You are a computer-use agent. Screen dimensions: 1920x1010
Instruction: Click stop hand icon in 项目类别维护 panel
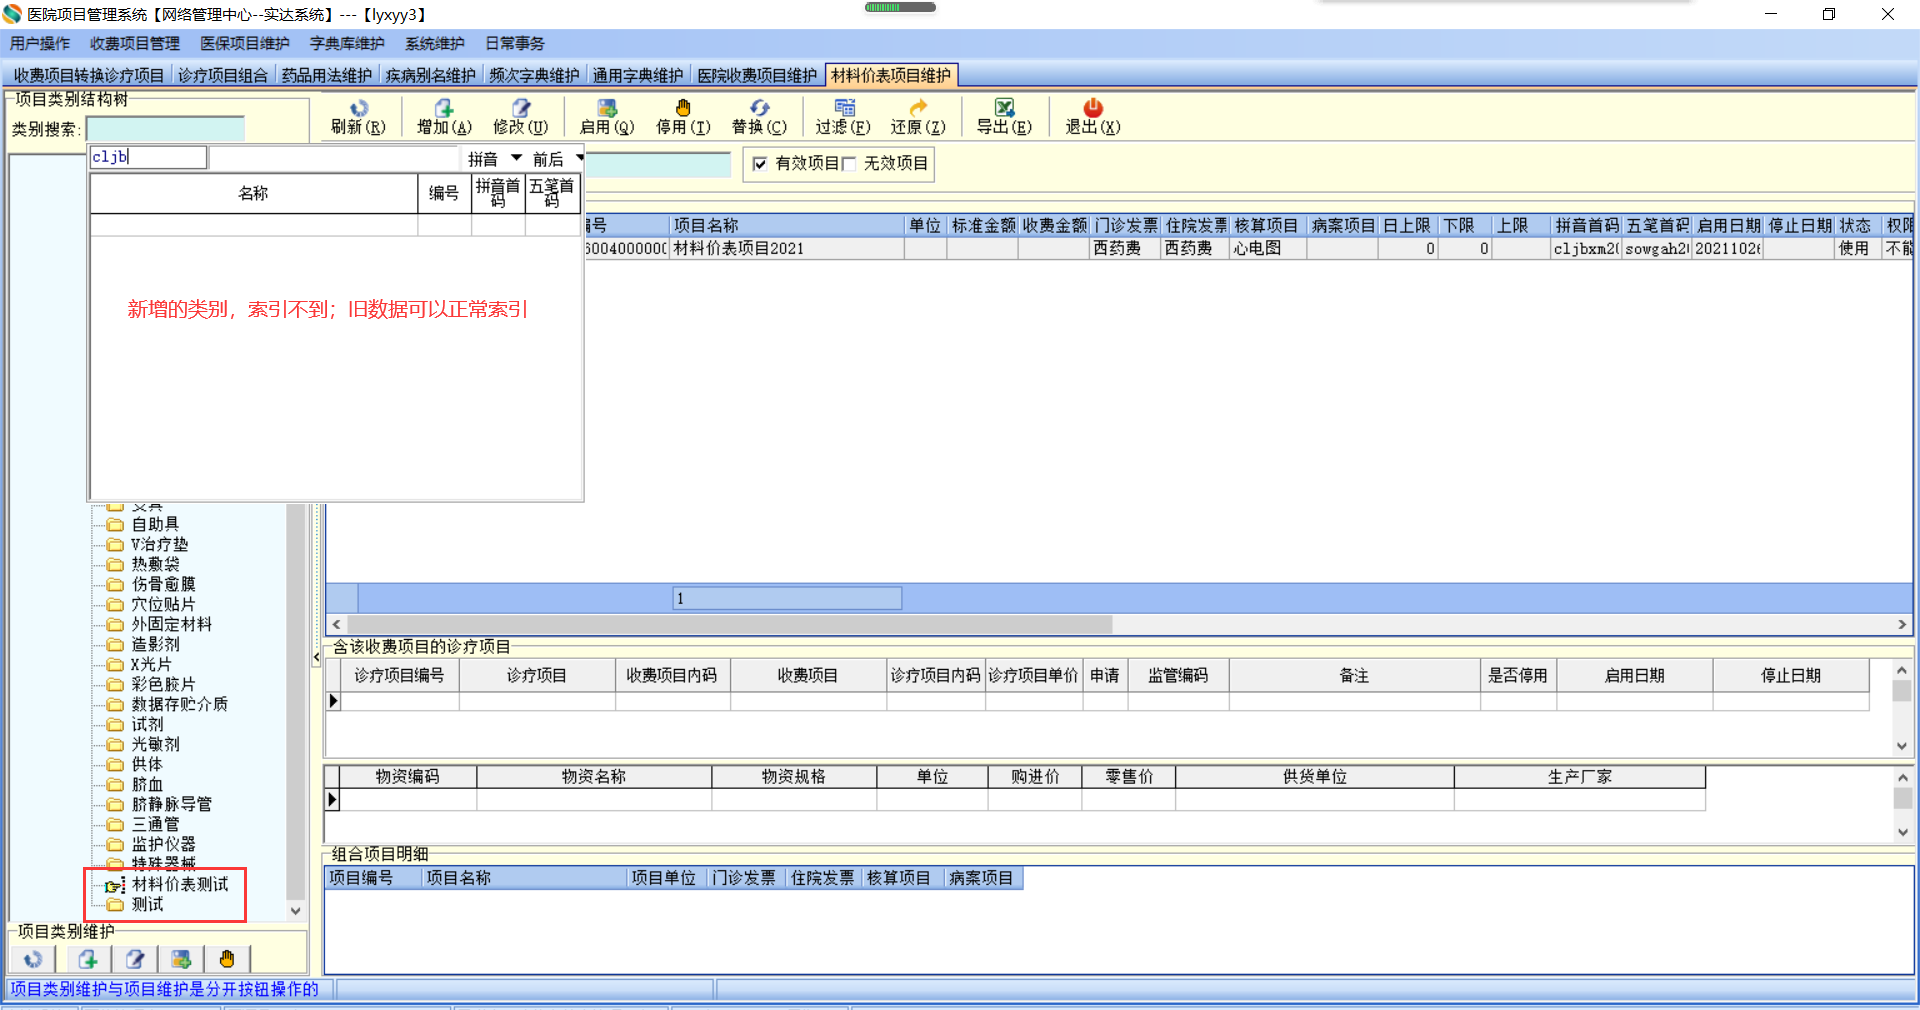point(227,959)
